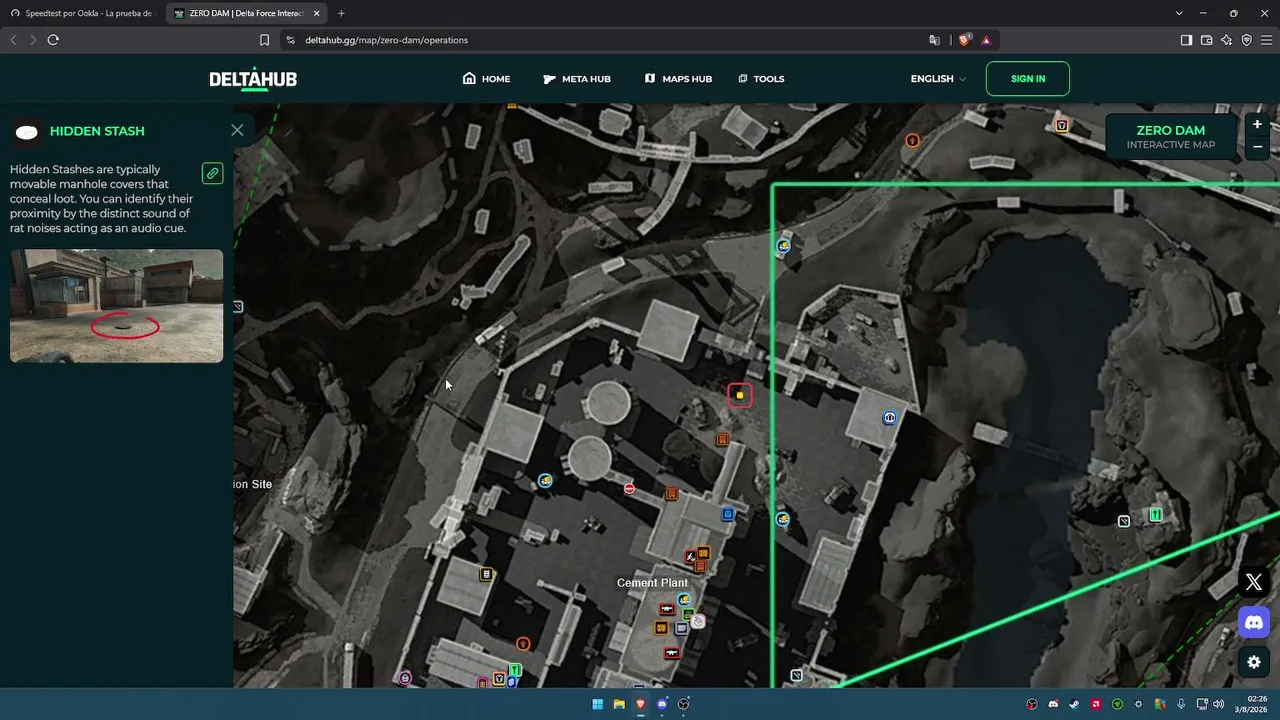The image size is (1280, 720).
Task: Open volume control in system tray
Action: click(x=1218, y=704)
